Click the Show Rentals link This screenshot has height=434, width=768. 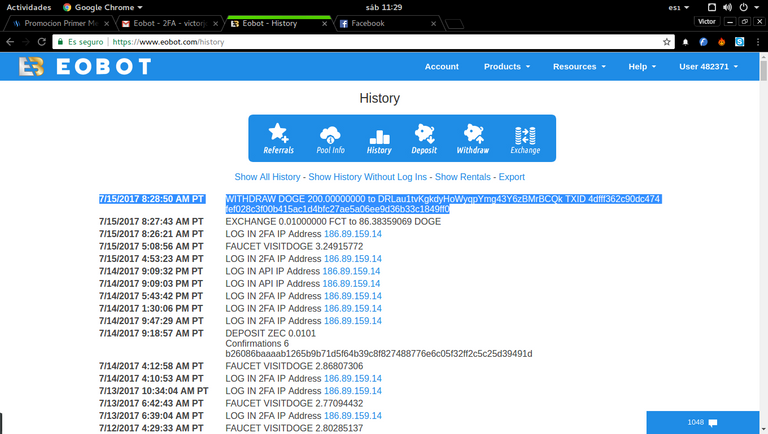(462, 177)
